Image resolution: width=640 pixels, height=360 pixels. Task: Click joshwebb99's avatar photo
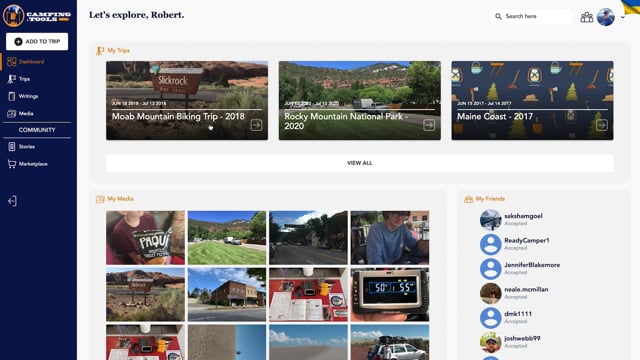point(490,342)
